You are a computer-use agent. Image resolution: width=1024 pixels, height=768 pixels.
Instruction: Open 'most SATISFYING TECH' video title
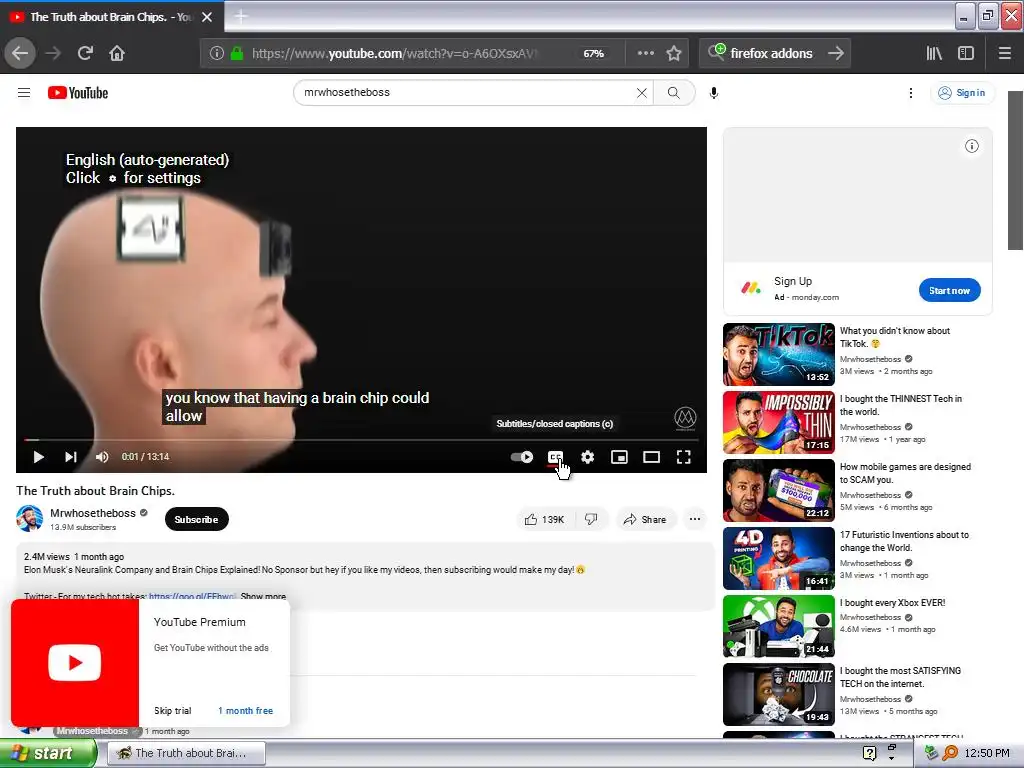900,677
